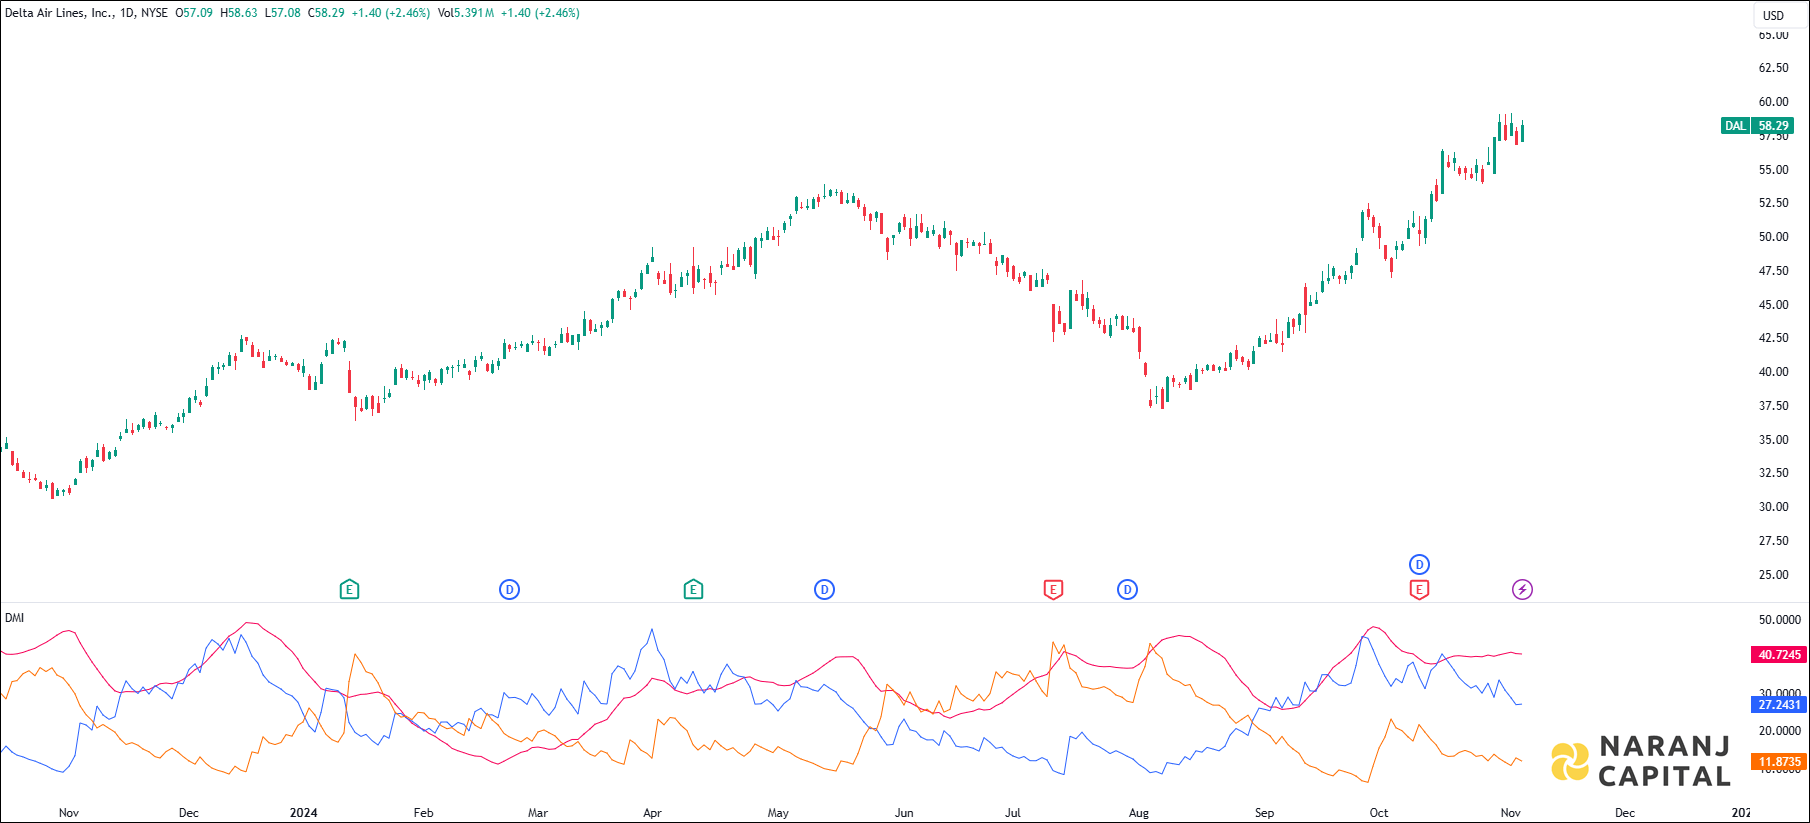
Task: Click the Mar label on time axis
Action: (x=538, y=813)
